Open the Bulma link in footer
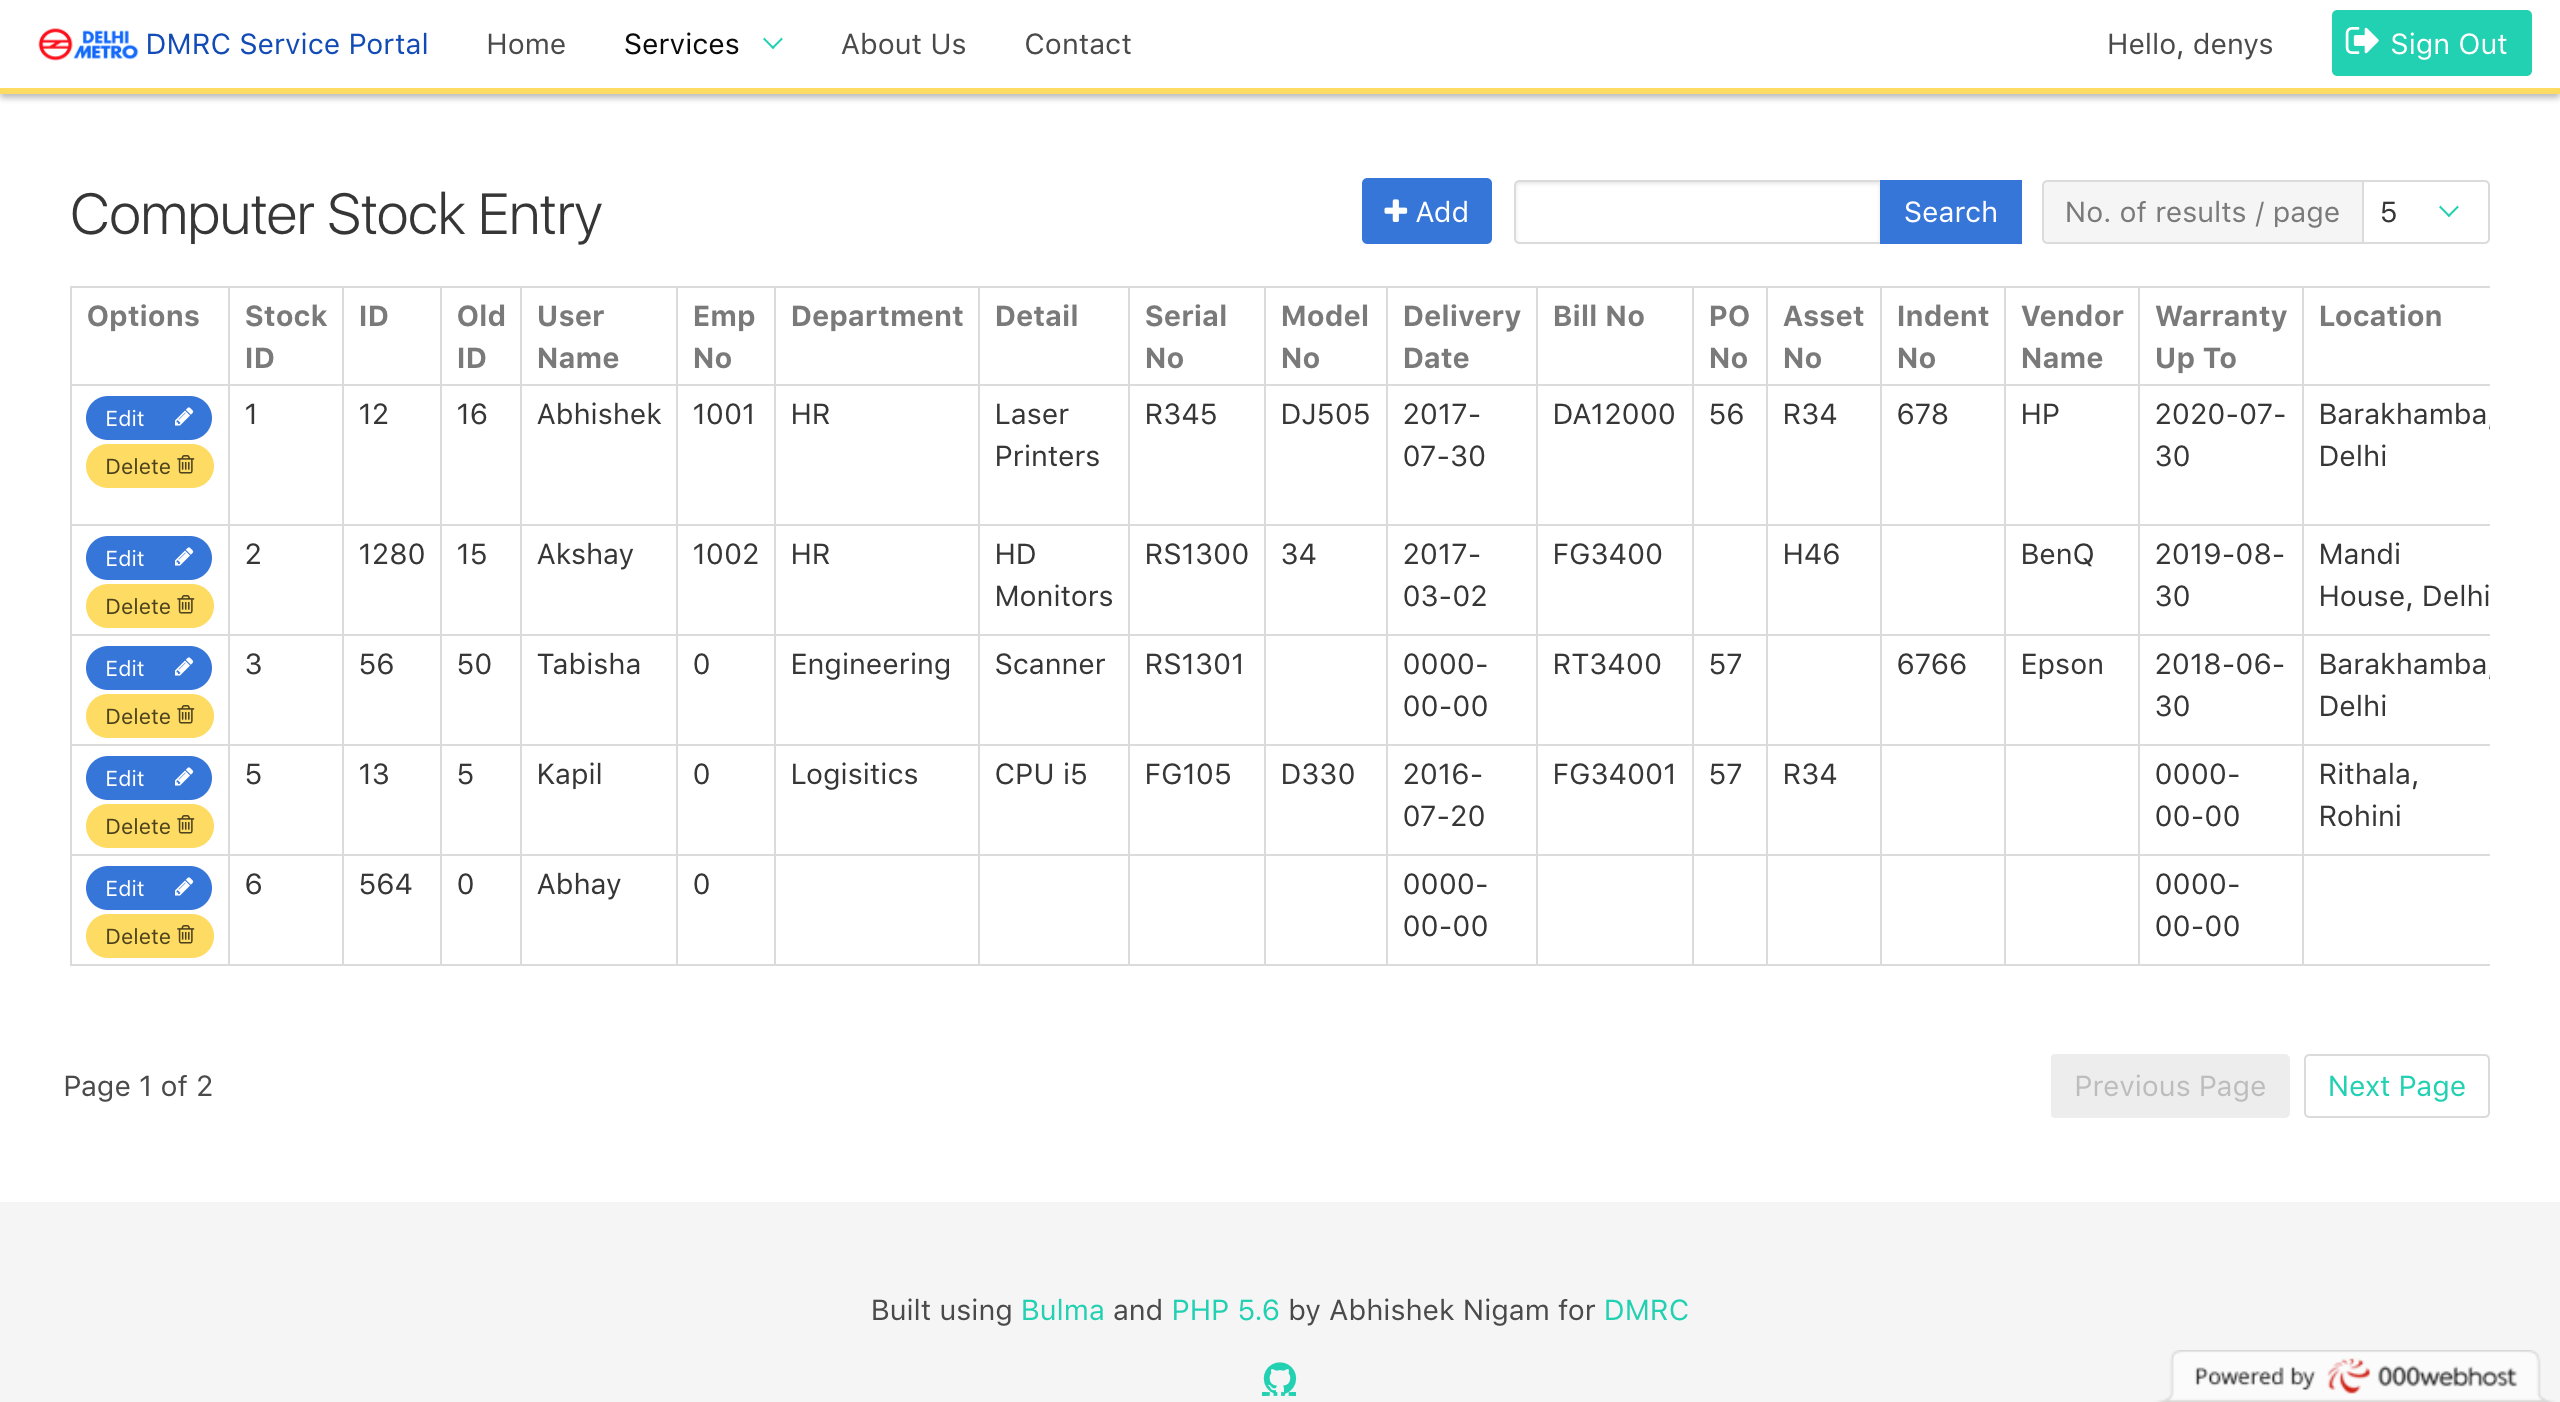2560x1402 pixels. click(1062, 1310)
